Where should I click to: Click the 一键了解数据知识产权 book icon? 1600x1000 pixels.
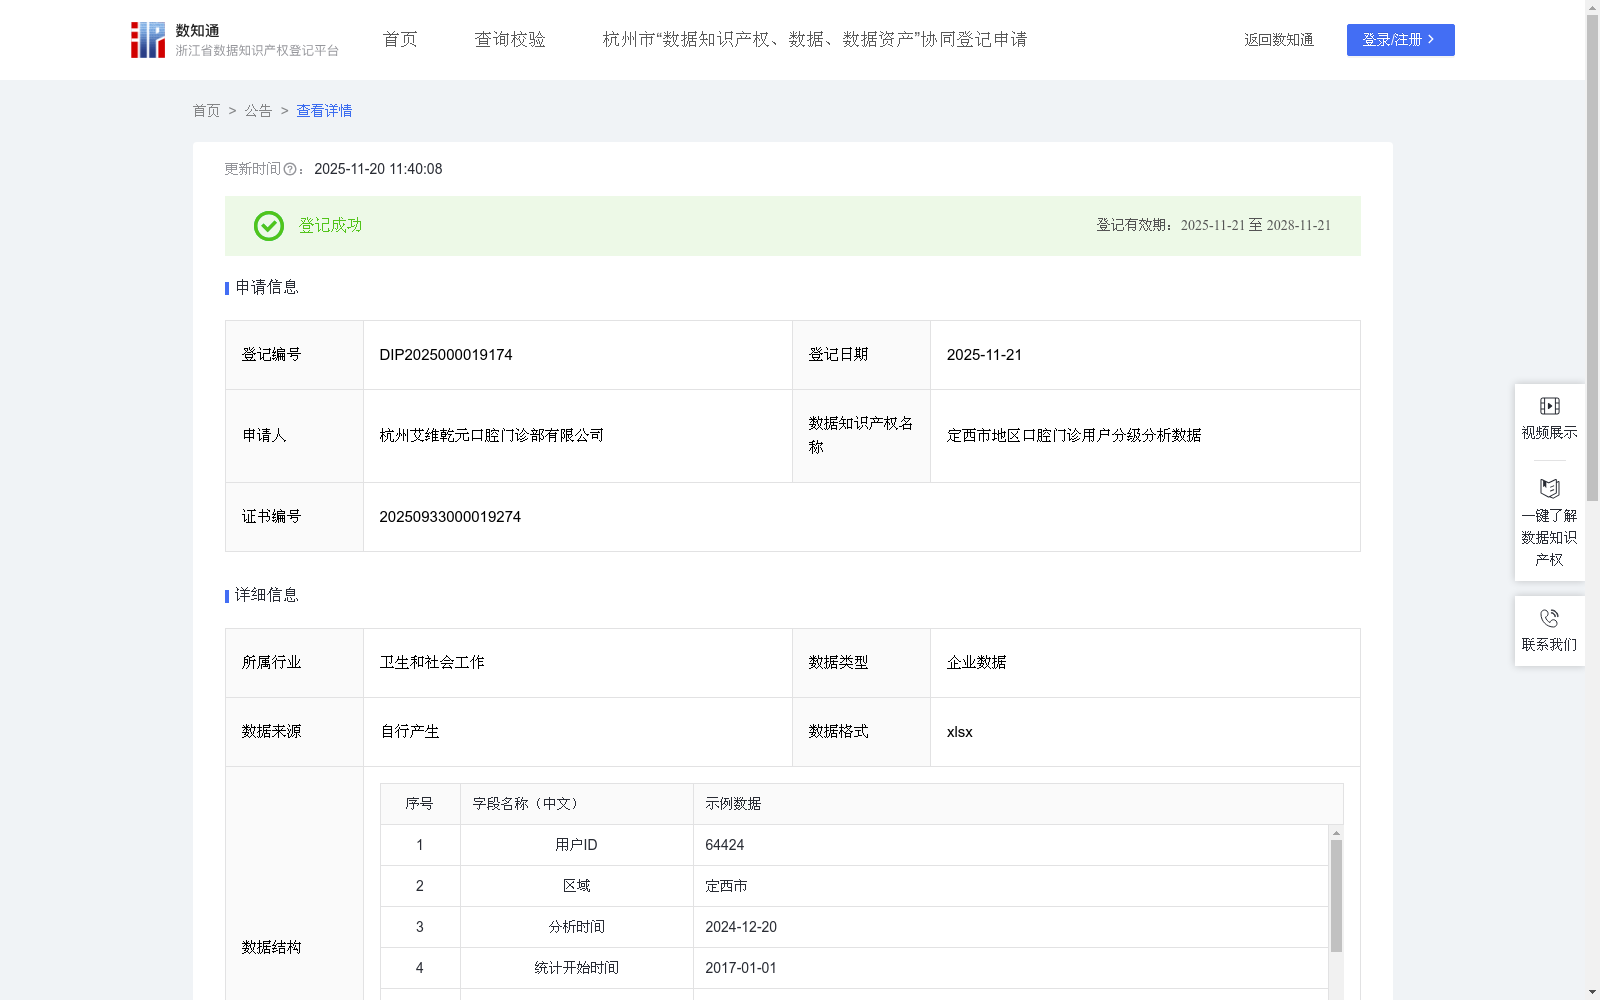click(1549, 489)
